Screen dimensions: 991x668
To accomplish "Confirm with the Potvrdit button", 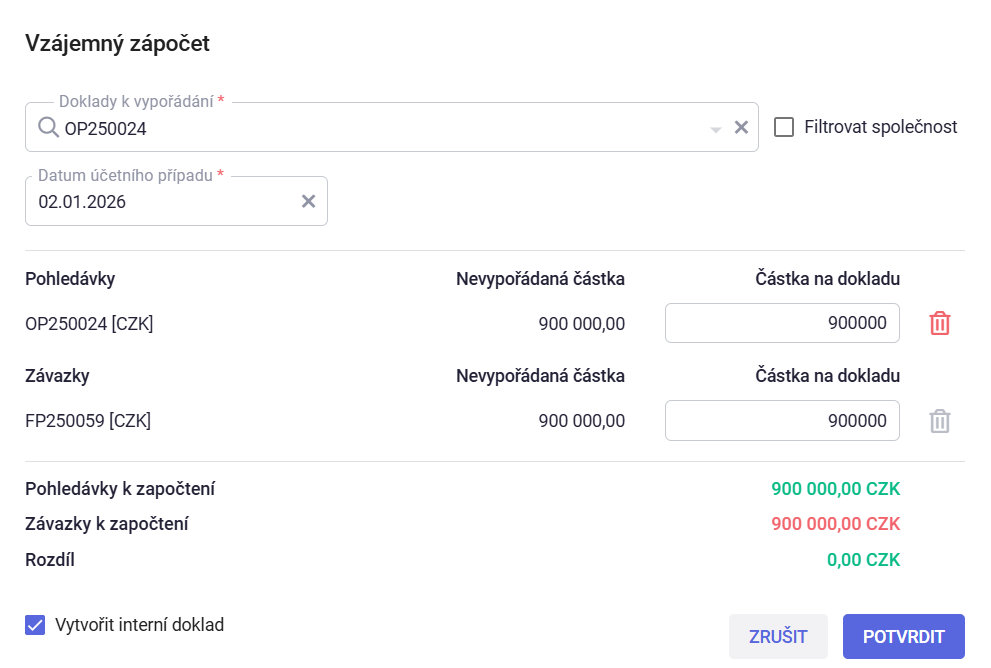I will (x=903, y=636).
